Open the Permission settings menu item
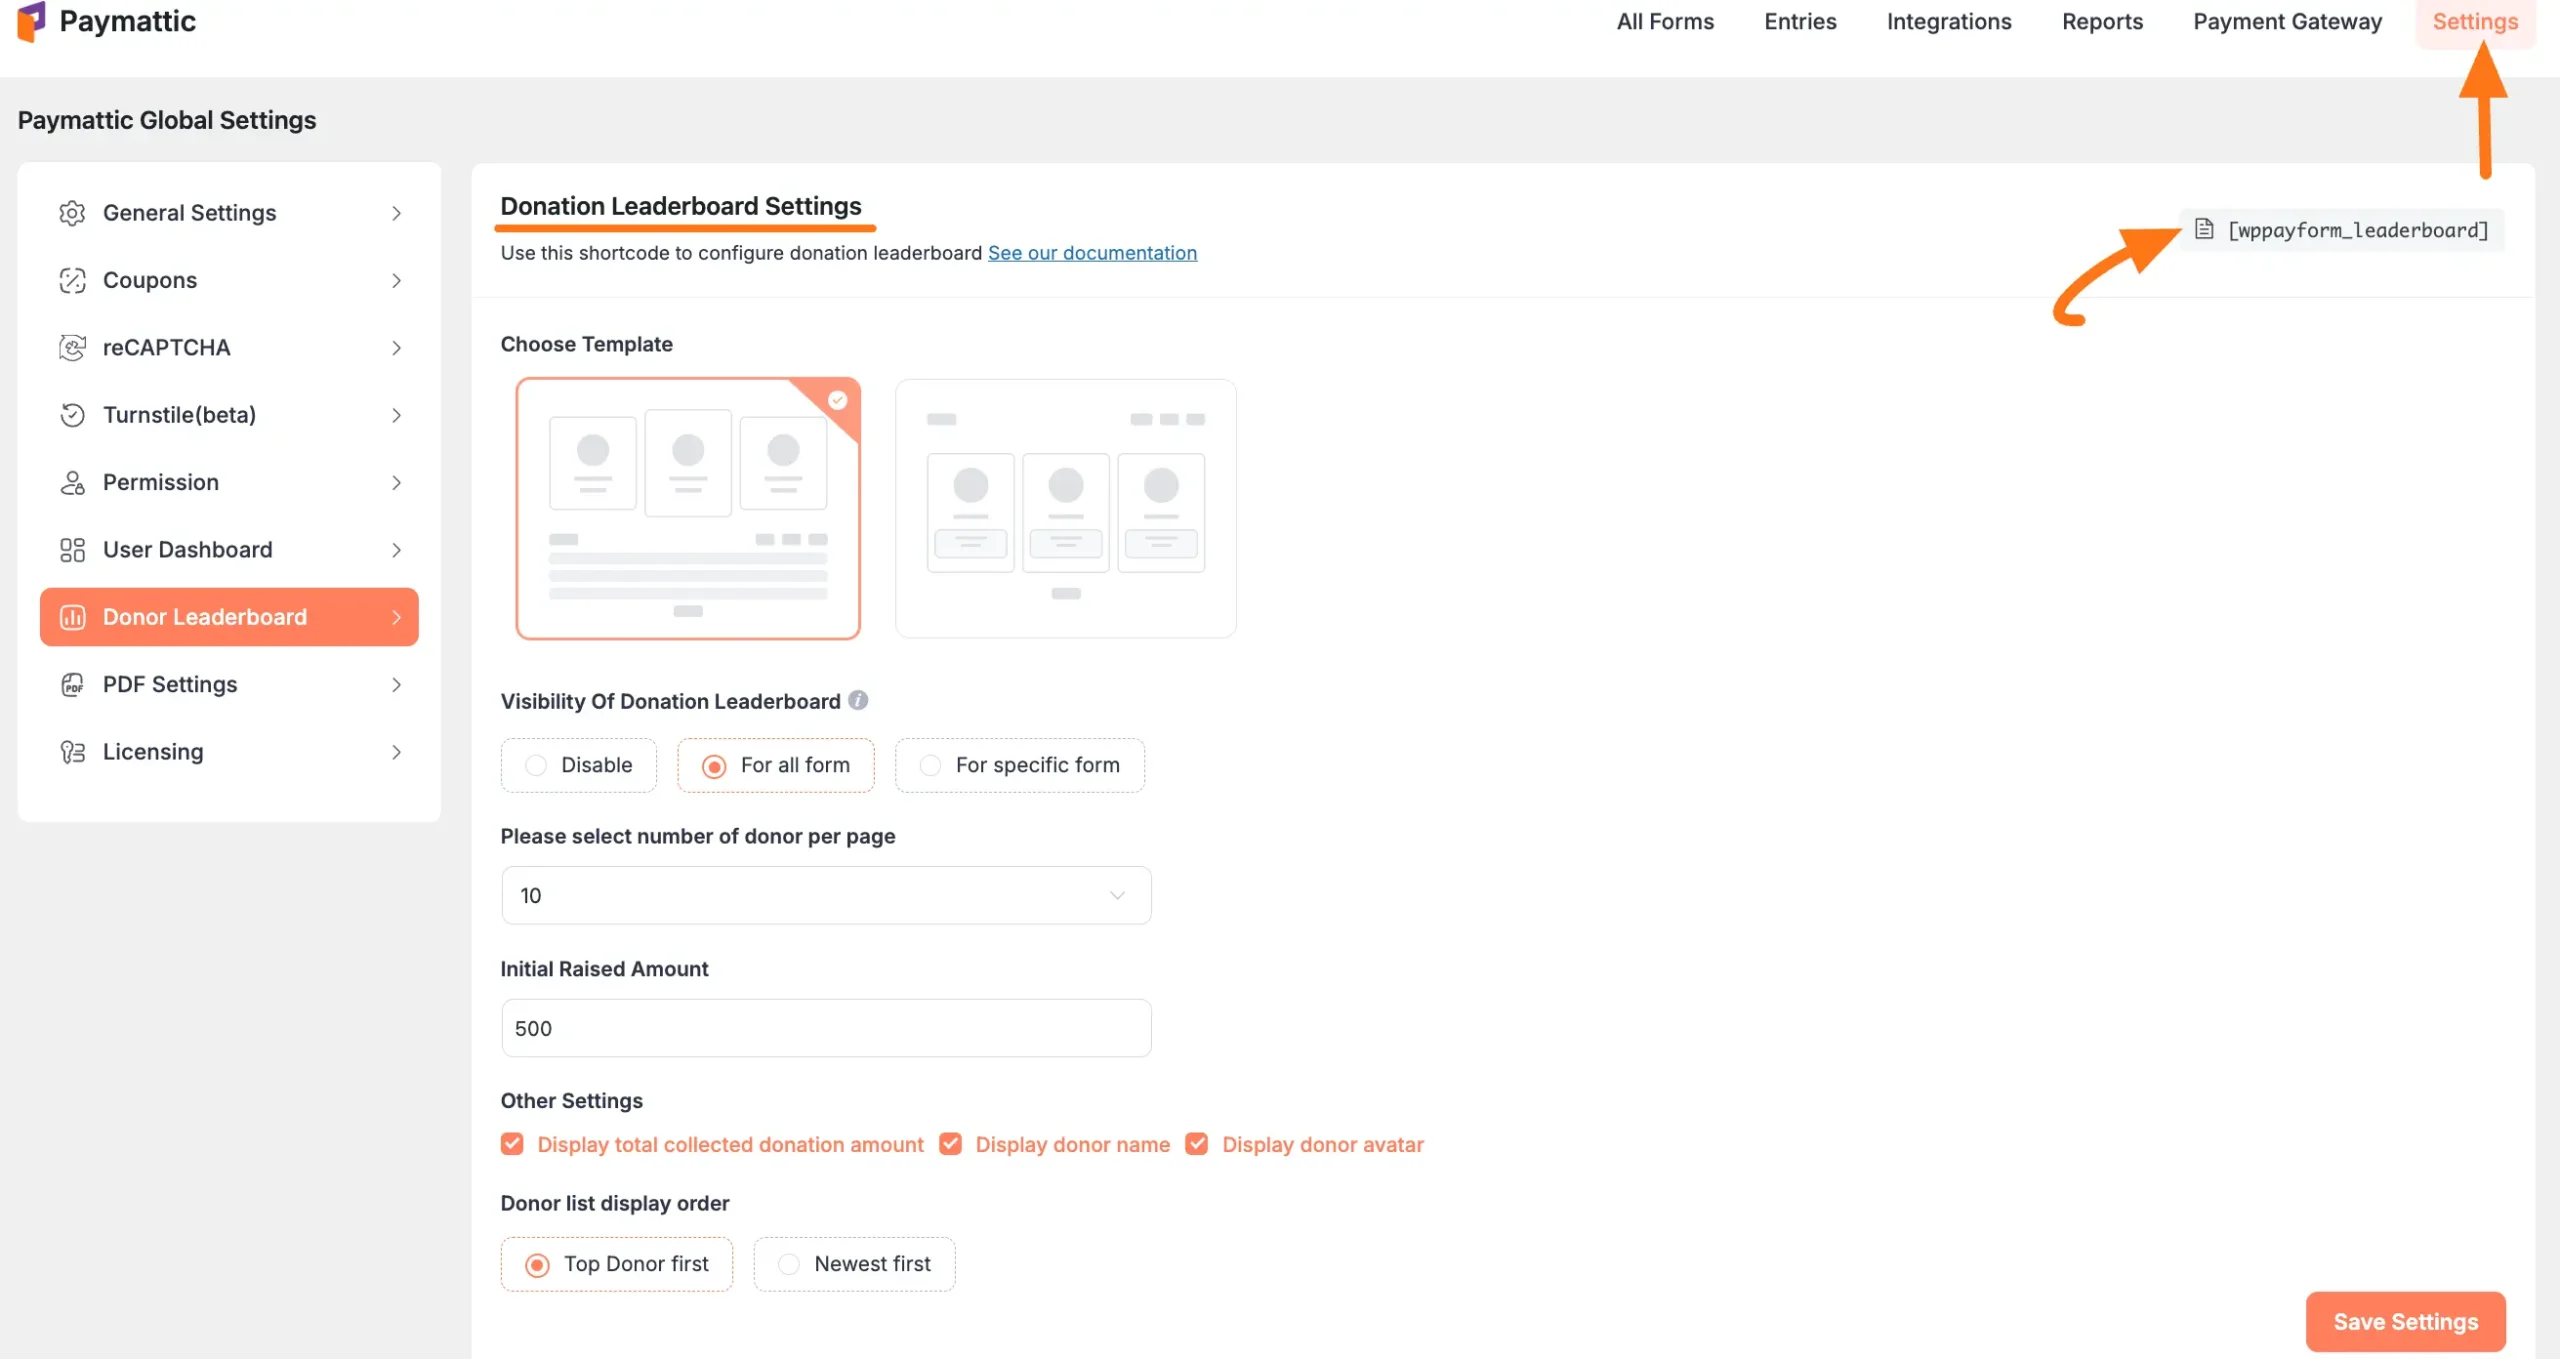This screenshot has height=1359, width=2560. pyautogui.click(x=229, y=482)
